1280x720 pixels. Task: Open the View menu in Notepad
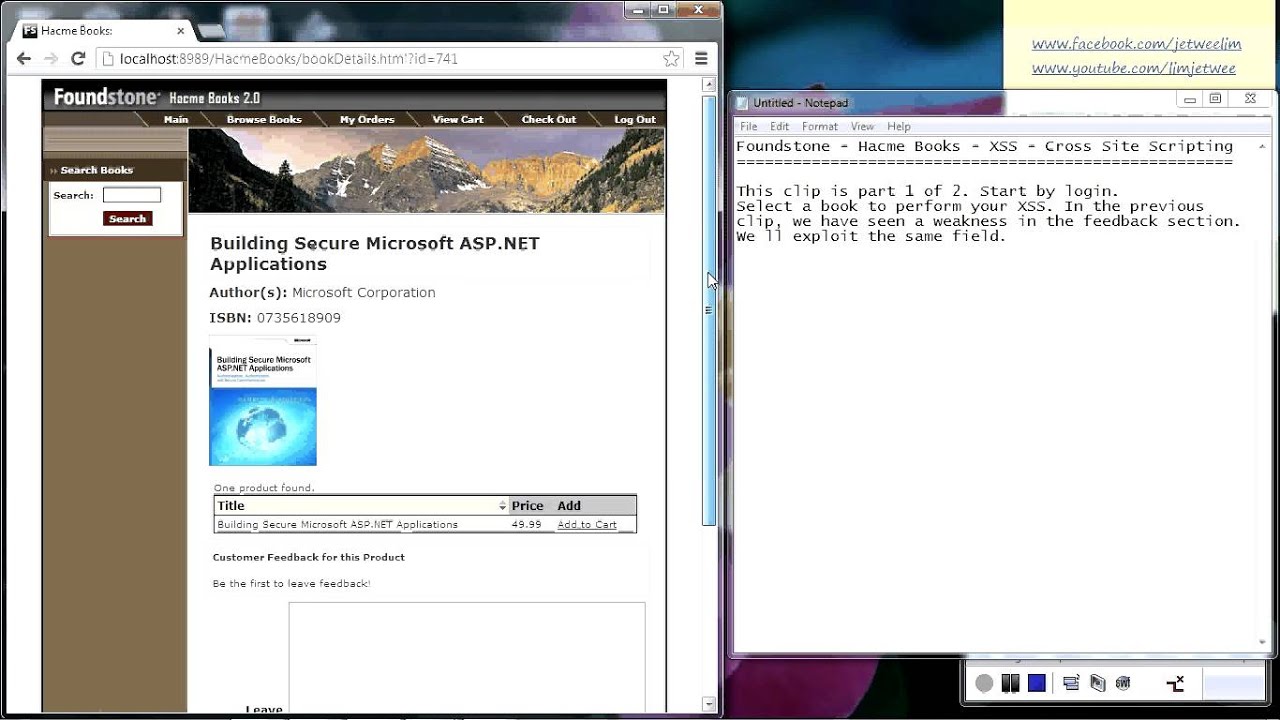(x=862, y=126)
